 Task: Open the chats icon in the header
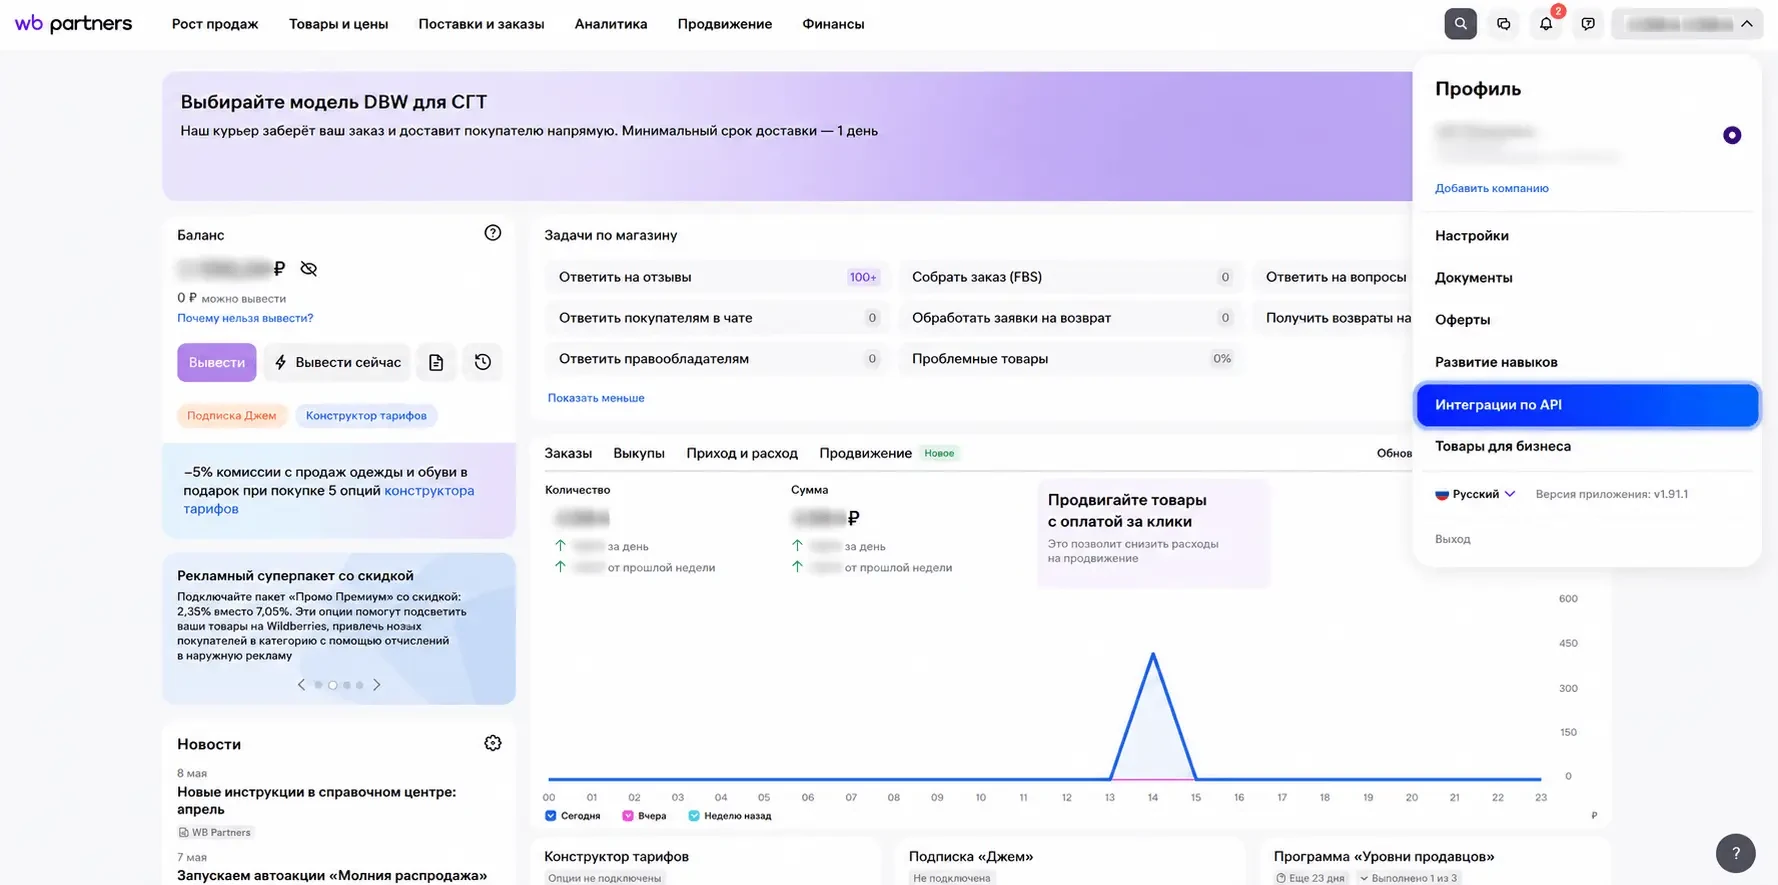coord(1503,24)
